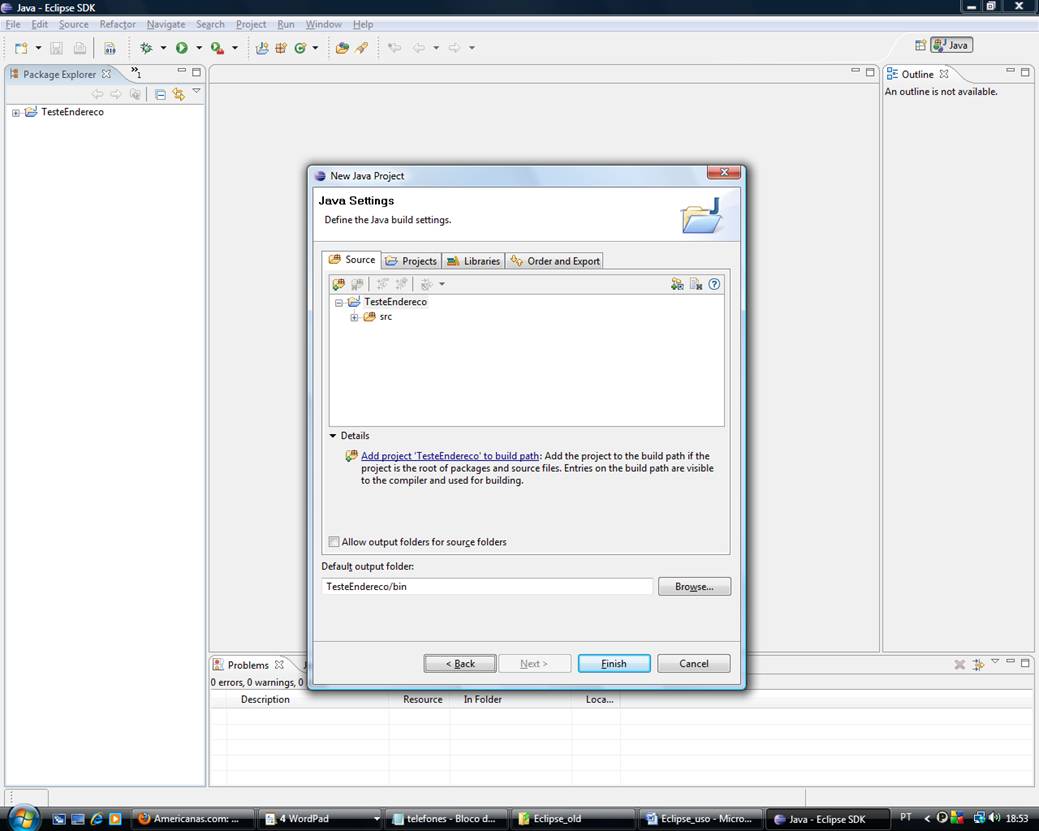The height and width of the screenshot is (831, 1039).
Task: Click the new source folder icon in dialog toolbar
Action: pos(339,284)
